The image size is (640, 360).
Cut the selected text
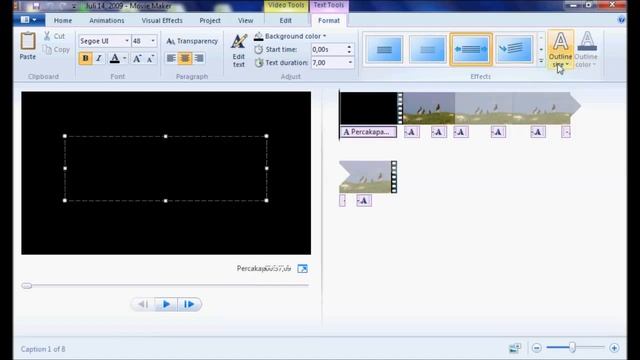[x=54, y=36]
